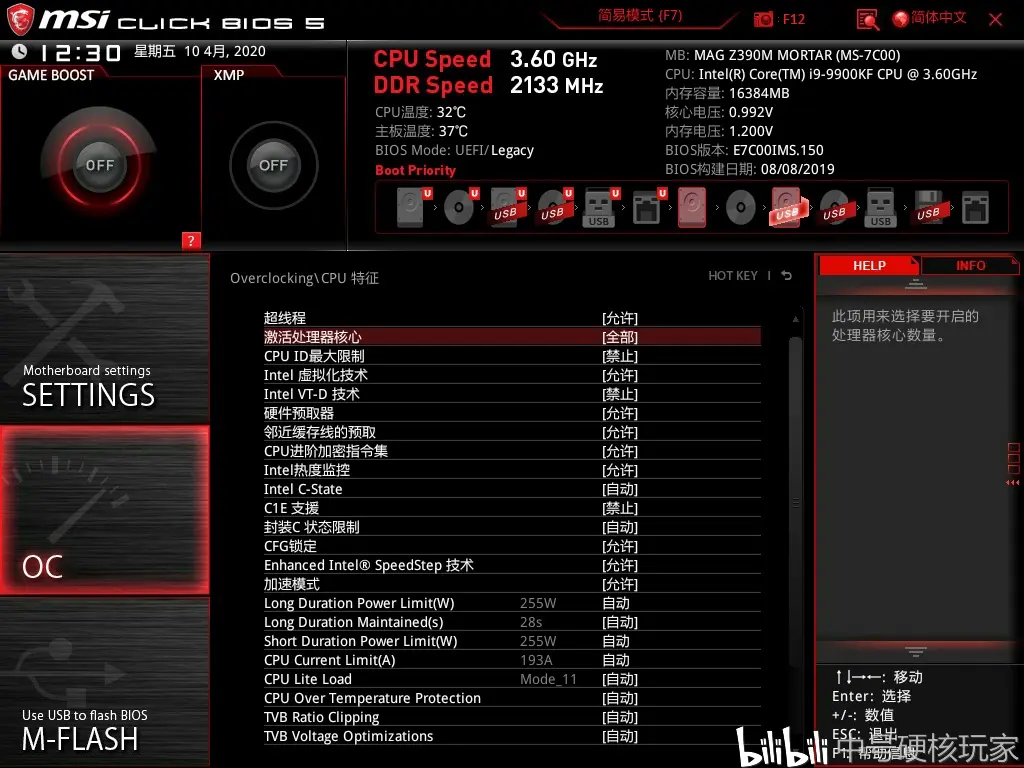Close the BIOS with the red X

(x=995, y=20)
